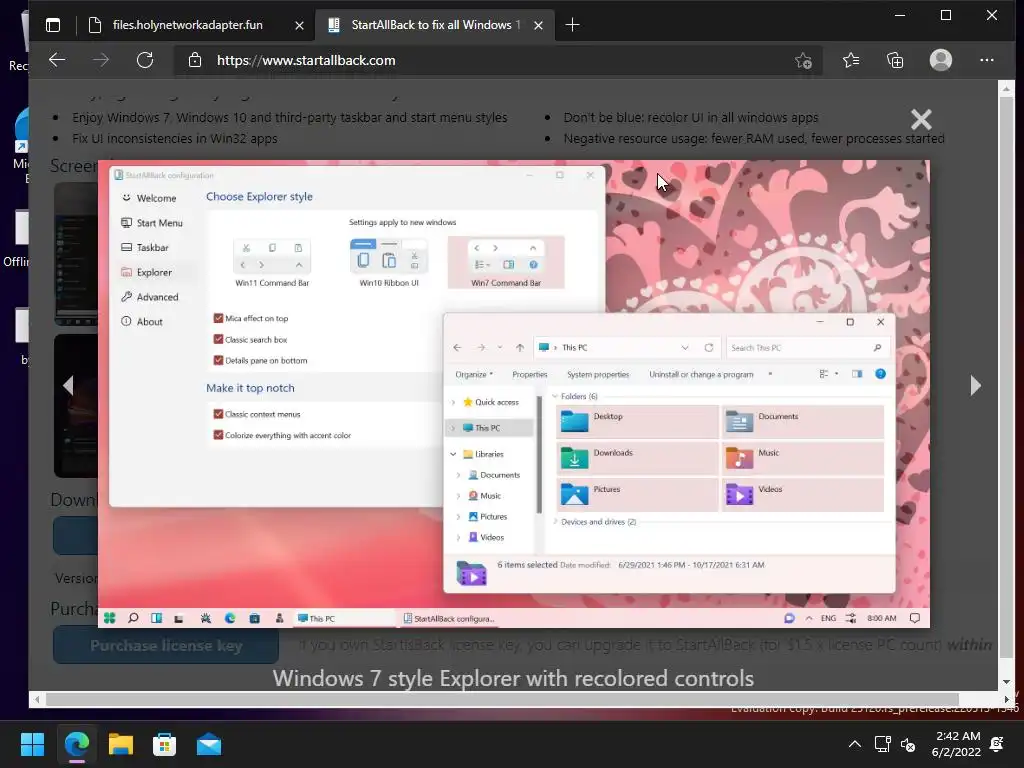
Task: Expand the This PC address bar dropdown
Action: tap(684, 347)
